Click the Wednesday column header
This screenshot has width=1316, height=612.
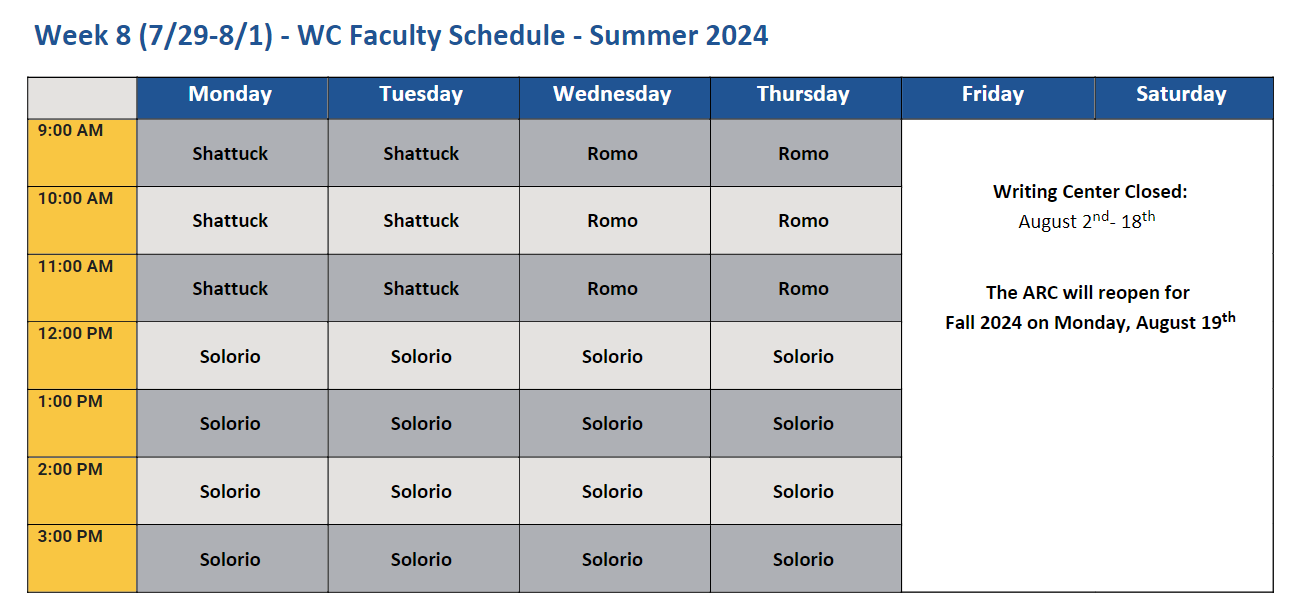coord(612,95)
